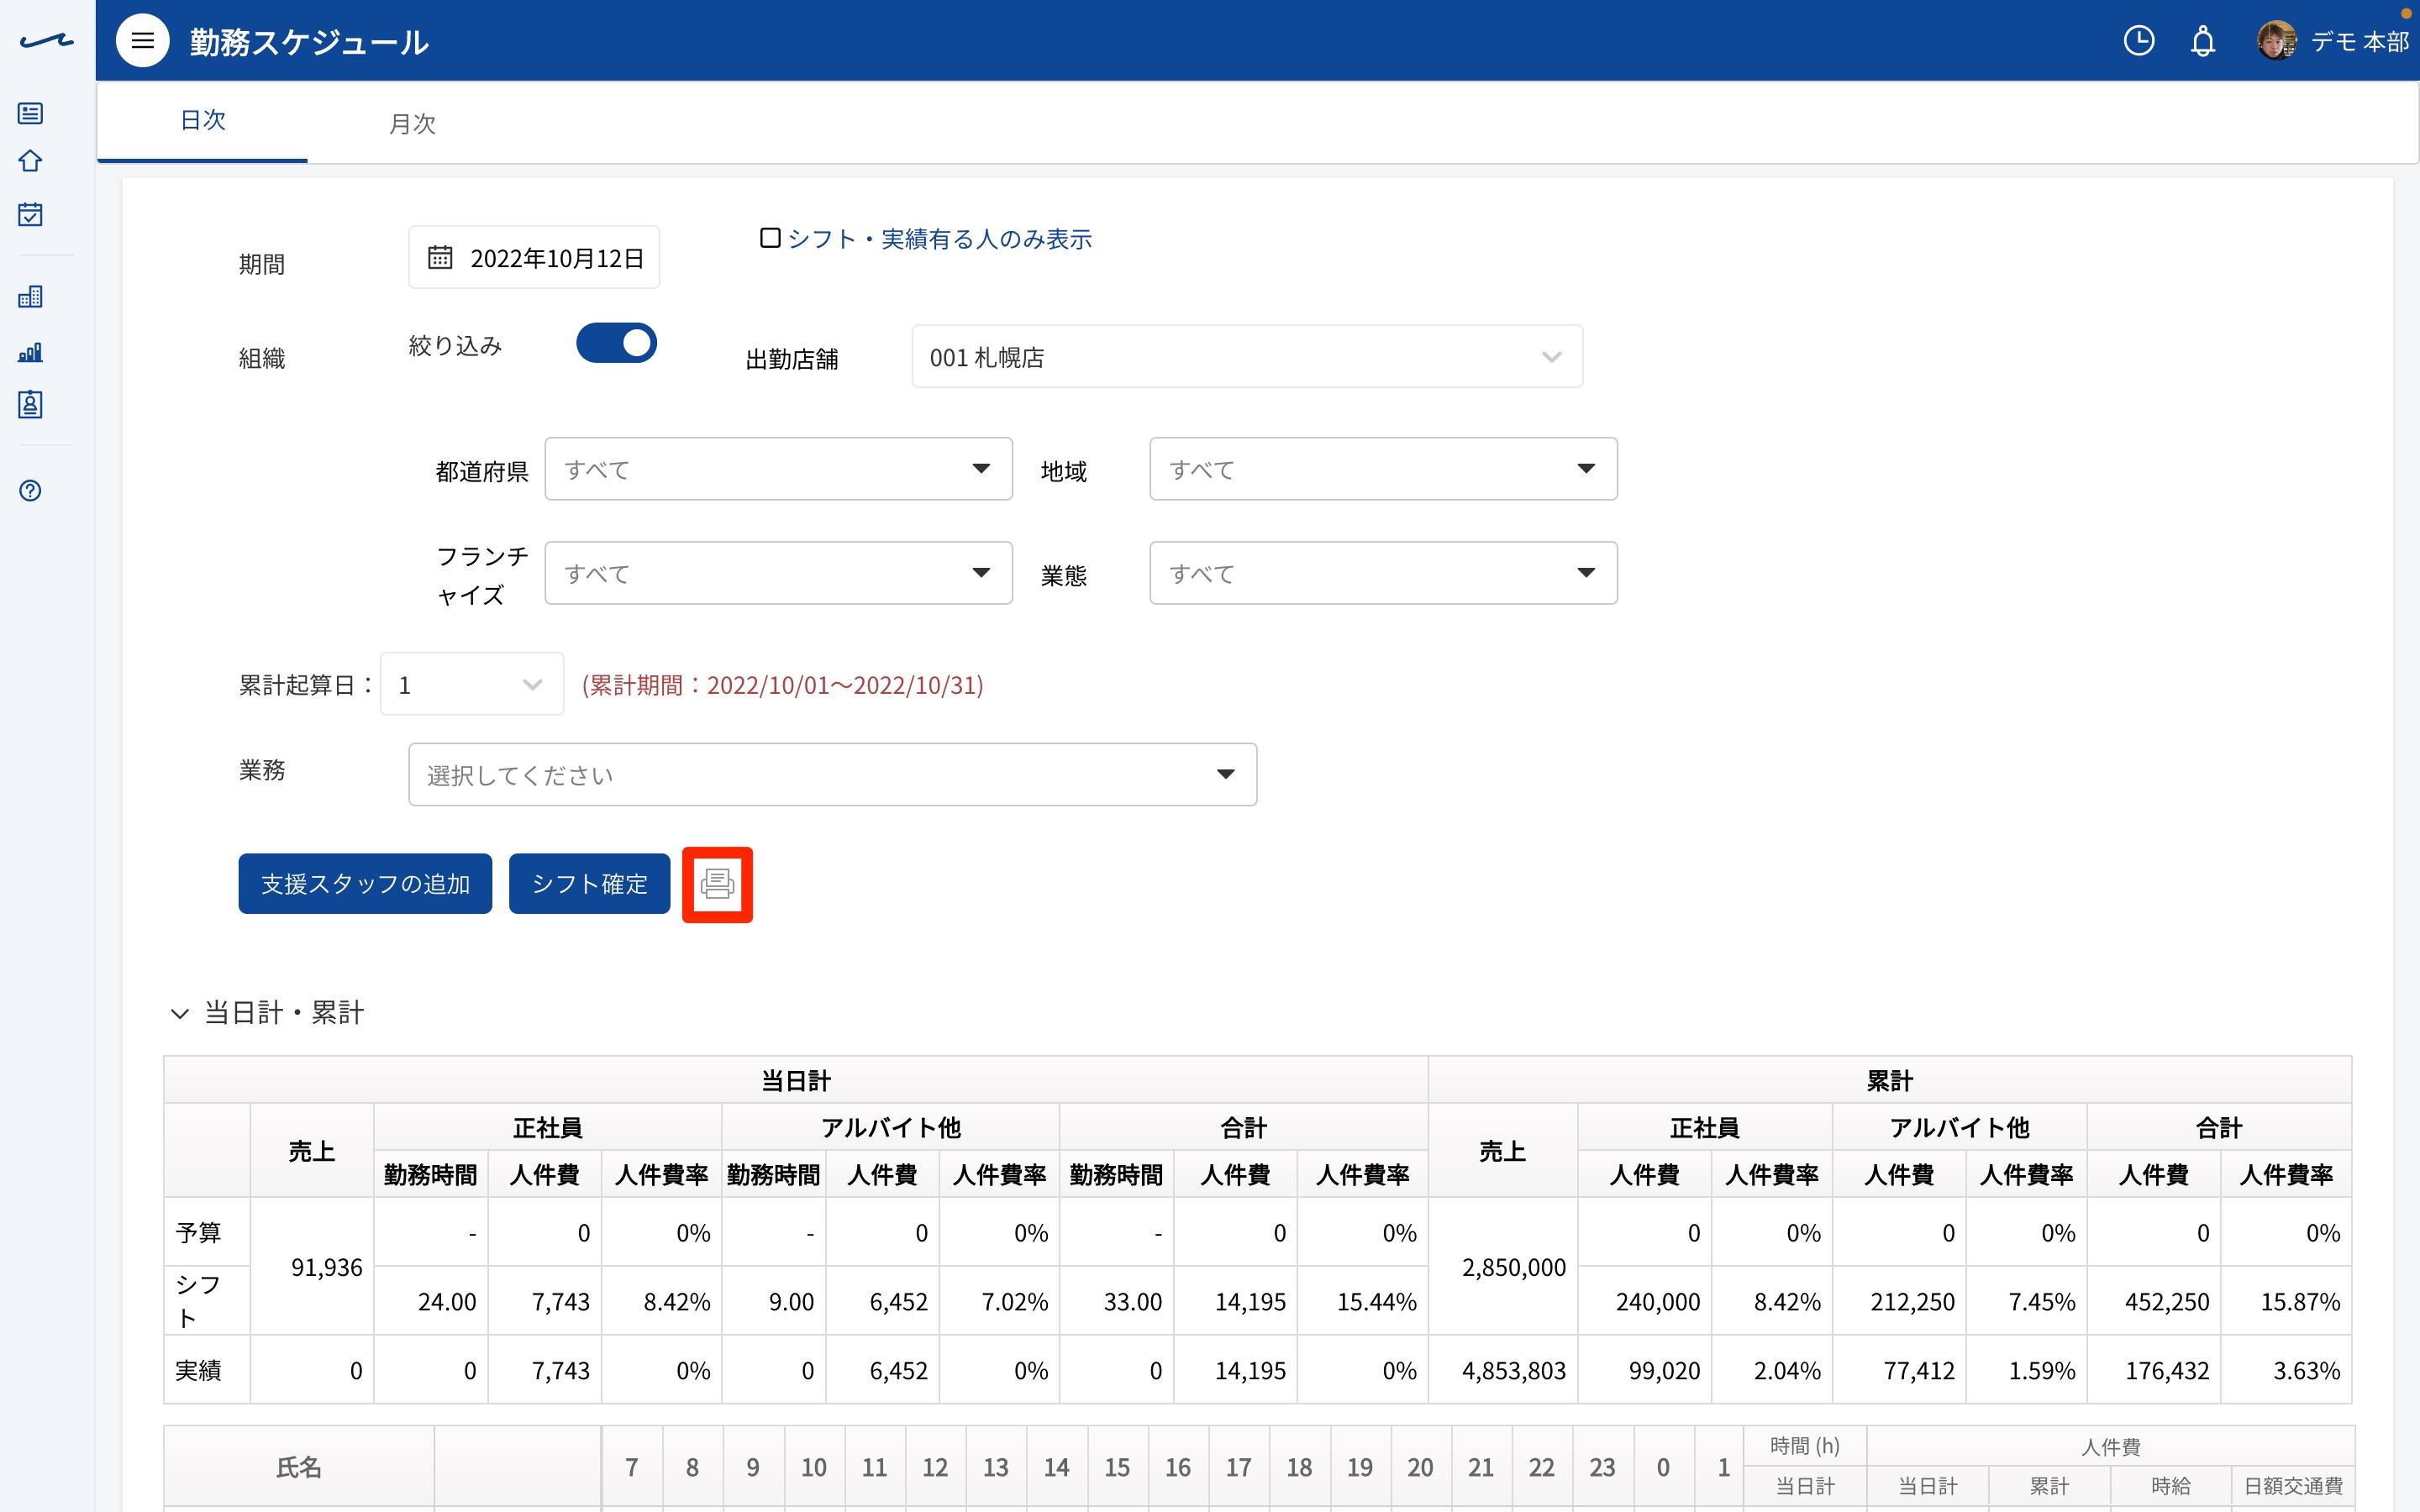Viewport: 2420px width, 1512px height.
Task: Click the 日額交通費 column header
Action: click(2293, 1486)
